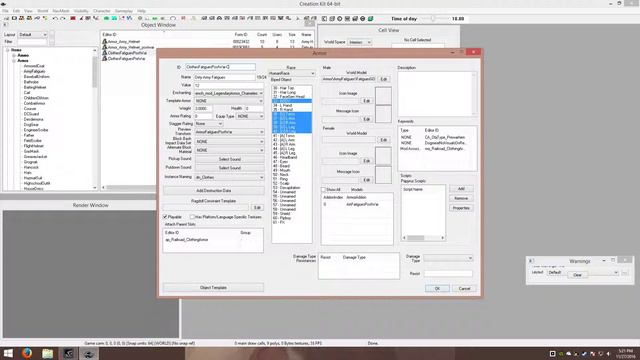Click the Object Window tree vertical scrollbar
The height and width of the screenshot is (360, 640).
click(95, 118)
